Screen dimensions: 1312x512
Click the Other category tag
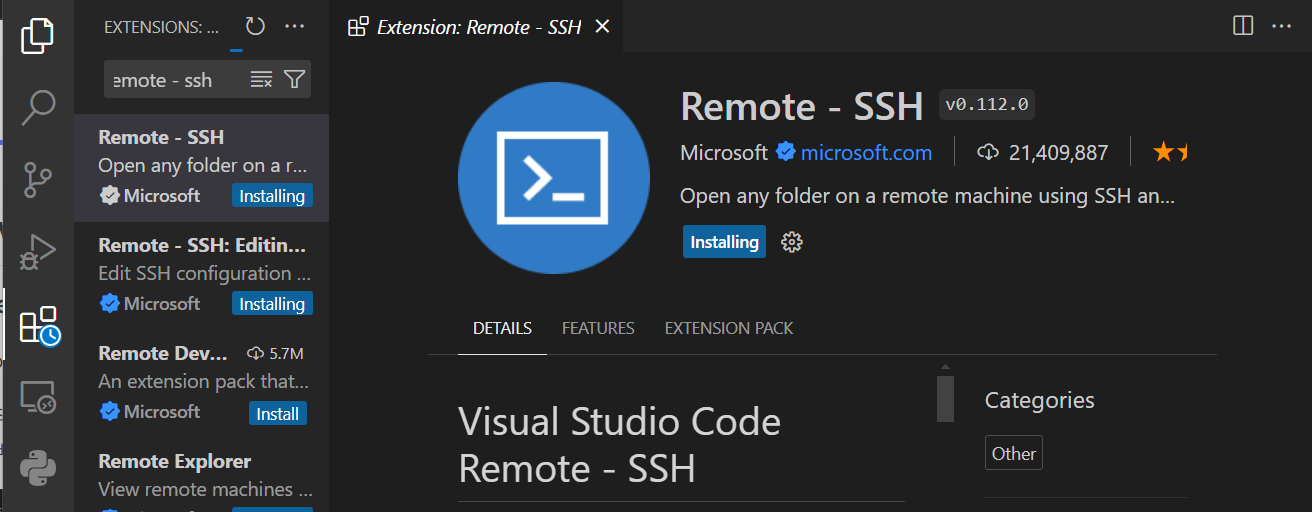1014,453
